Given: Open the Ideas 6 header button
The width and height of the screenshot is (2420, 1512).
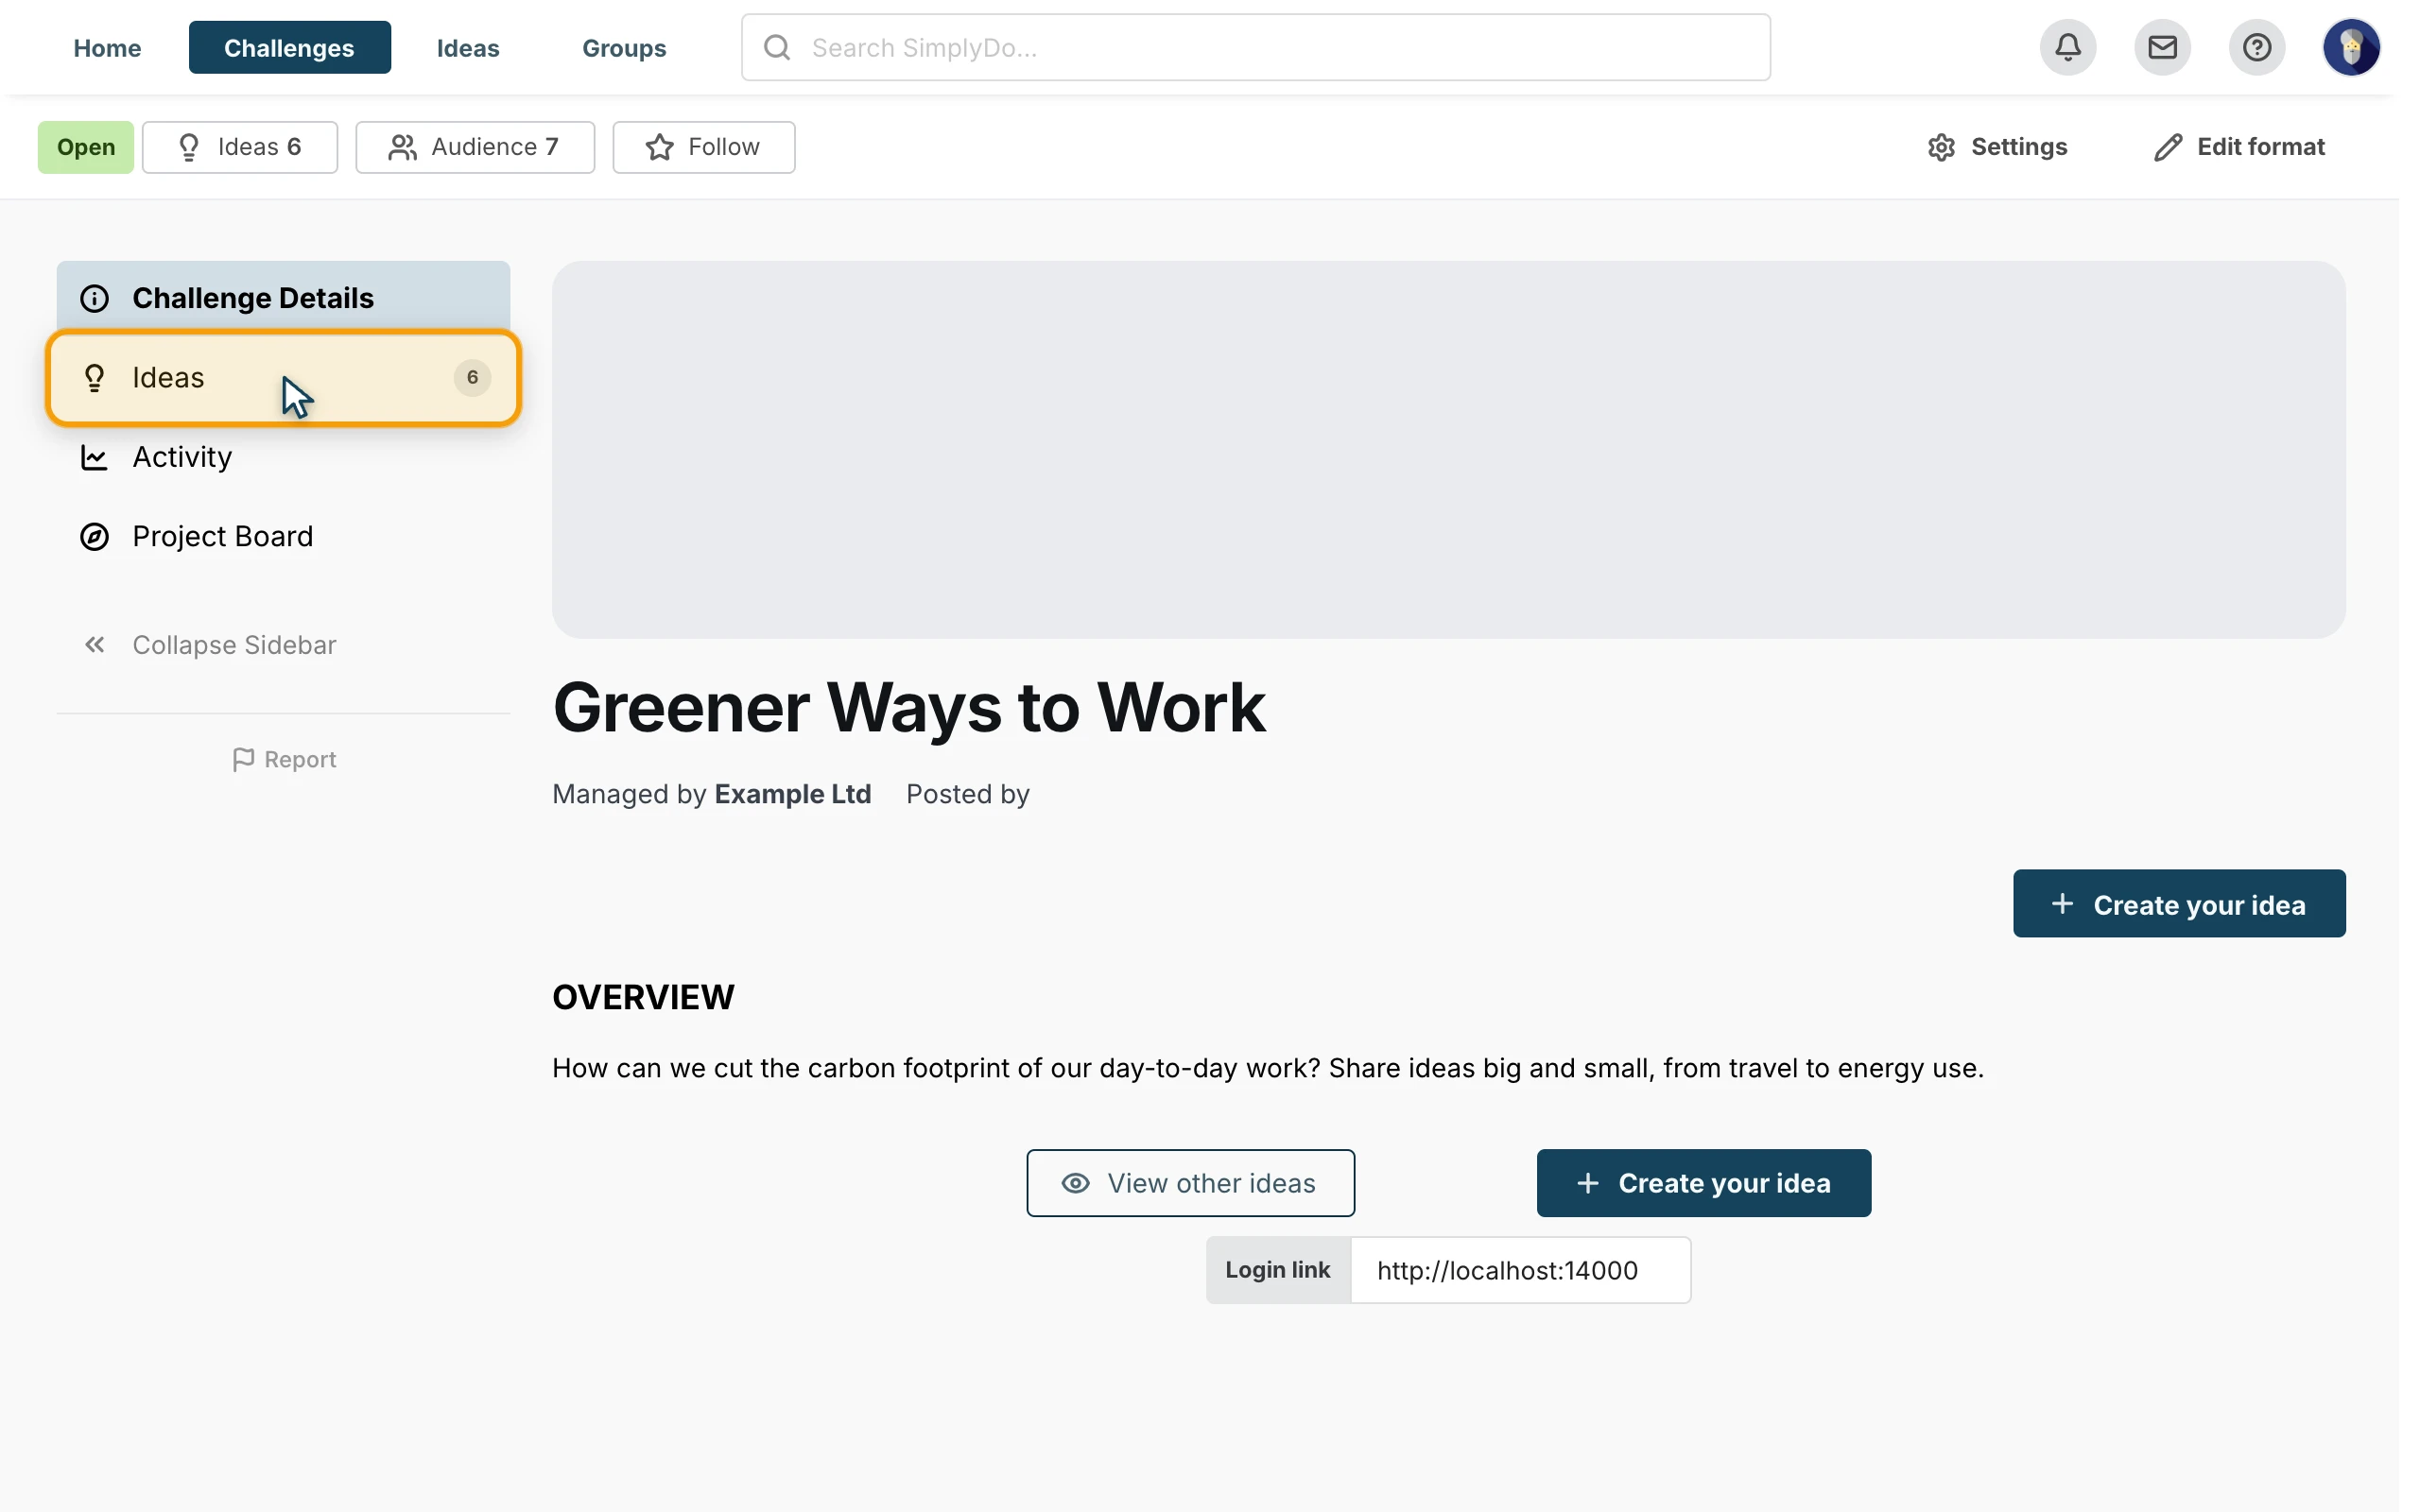Looking at the screenshot, I should point(240,147).
